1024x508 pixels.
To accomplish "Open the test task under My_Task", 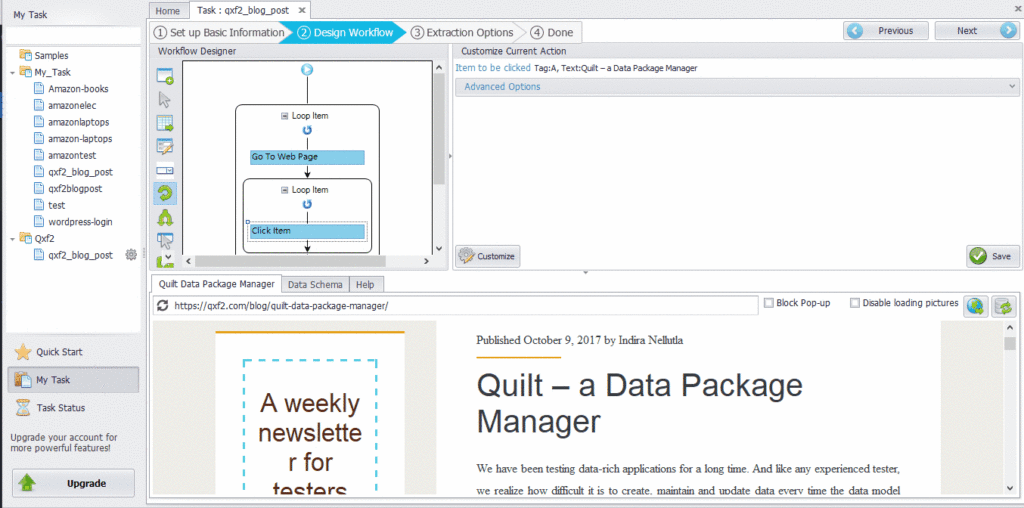I will click(57, 205).
